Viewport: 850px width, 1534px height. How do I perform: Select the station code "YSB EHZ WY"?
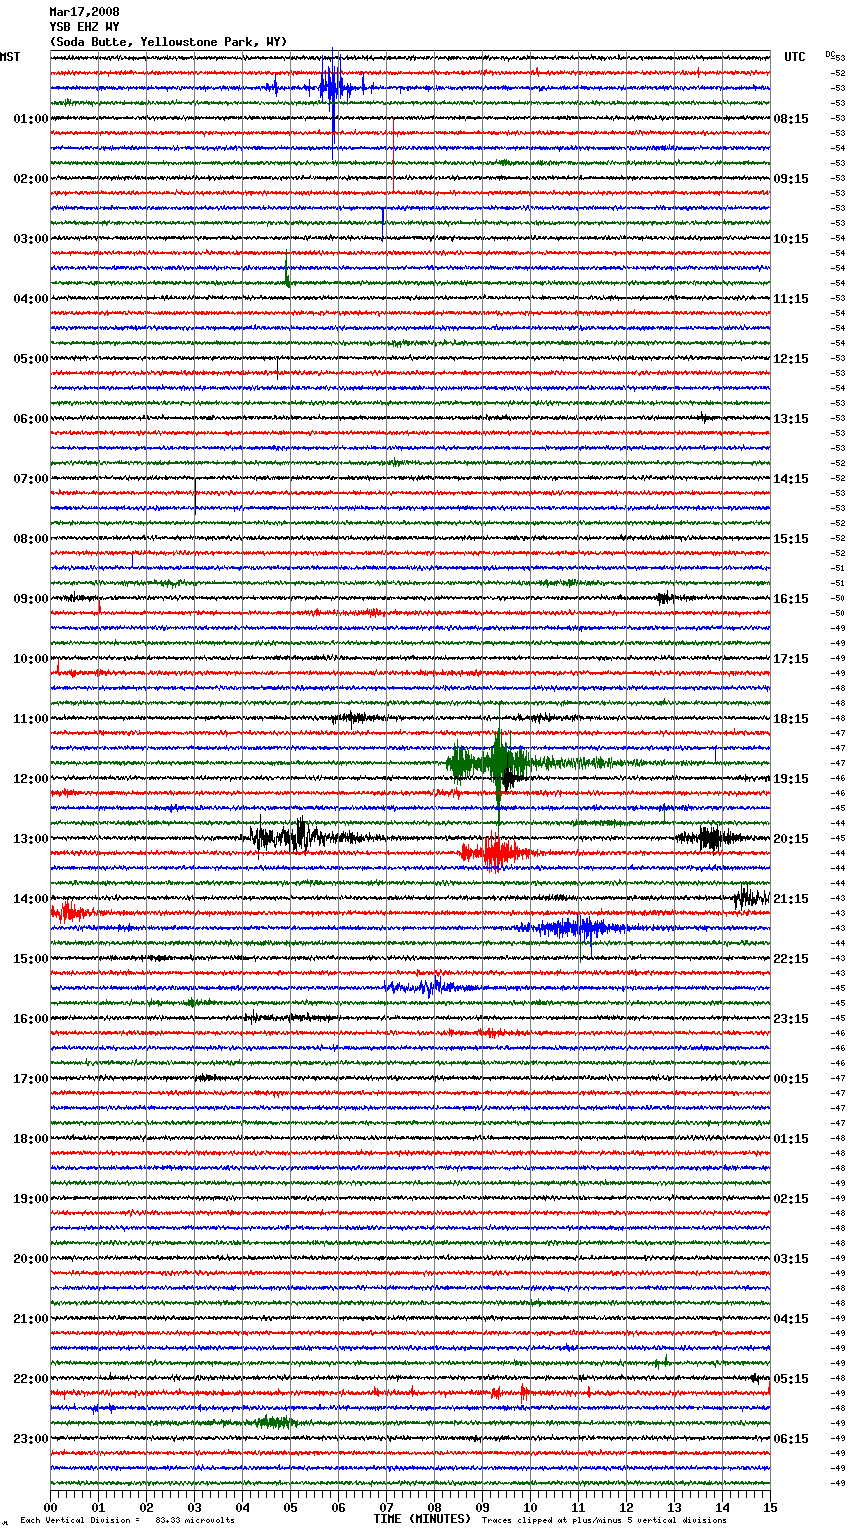click(84, 27)
